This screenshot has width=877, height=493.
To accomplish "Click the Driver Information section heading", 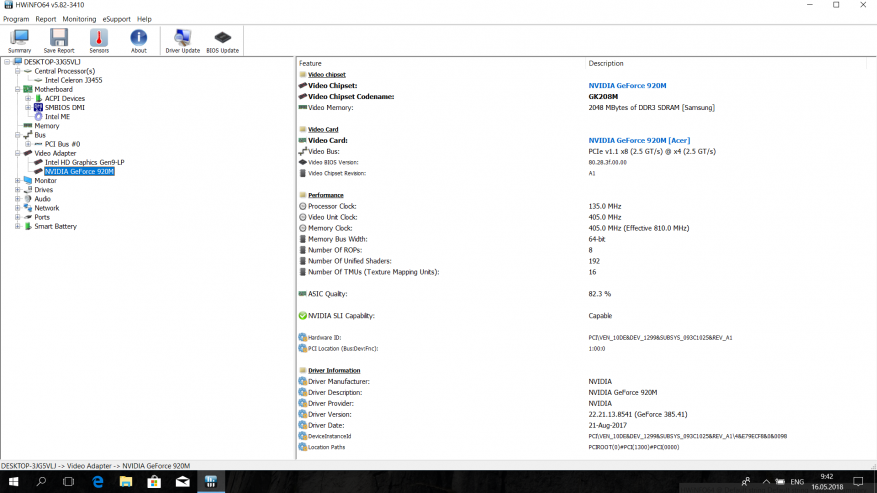I will tap(334, 370).
